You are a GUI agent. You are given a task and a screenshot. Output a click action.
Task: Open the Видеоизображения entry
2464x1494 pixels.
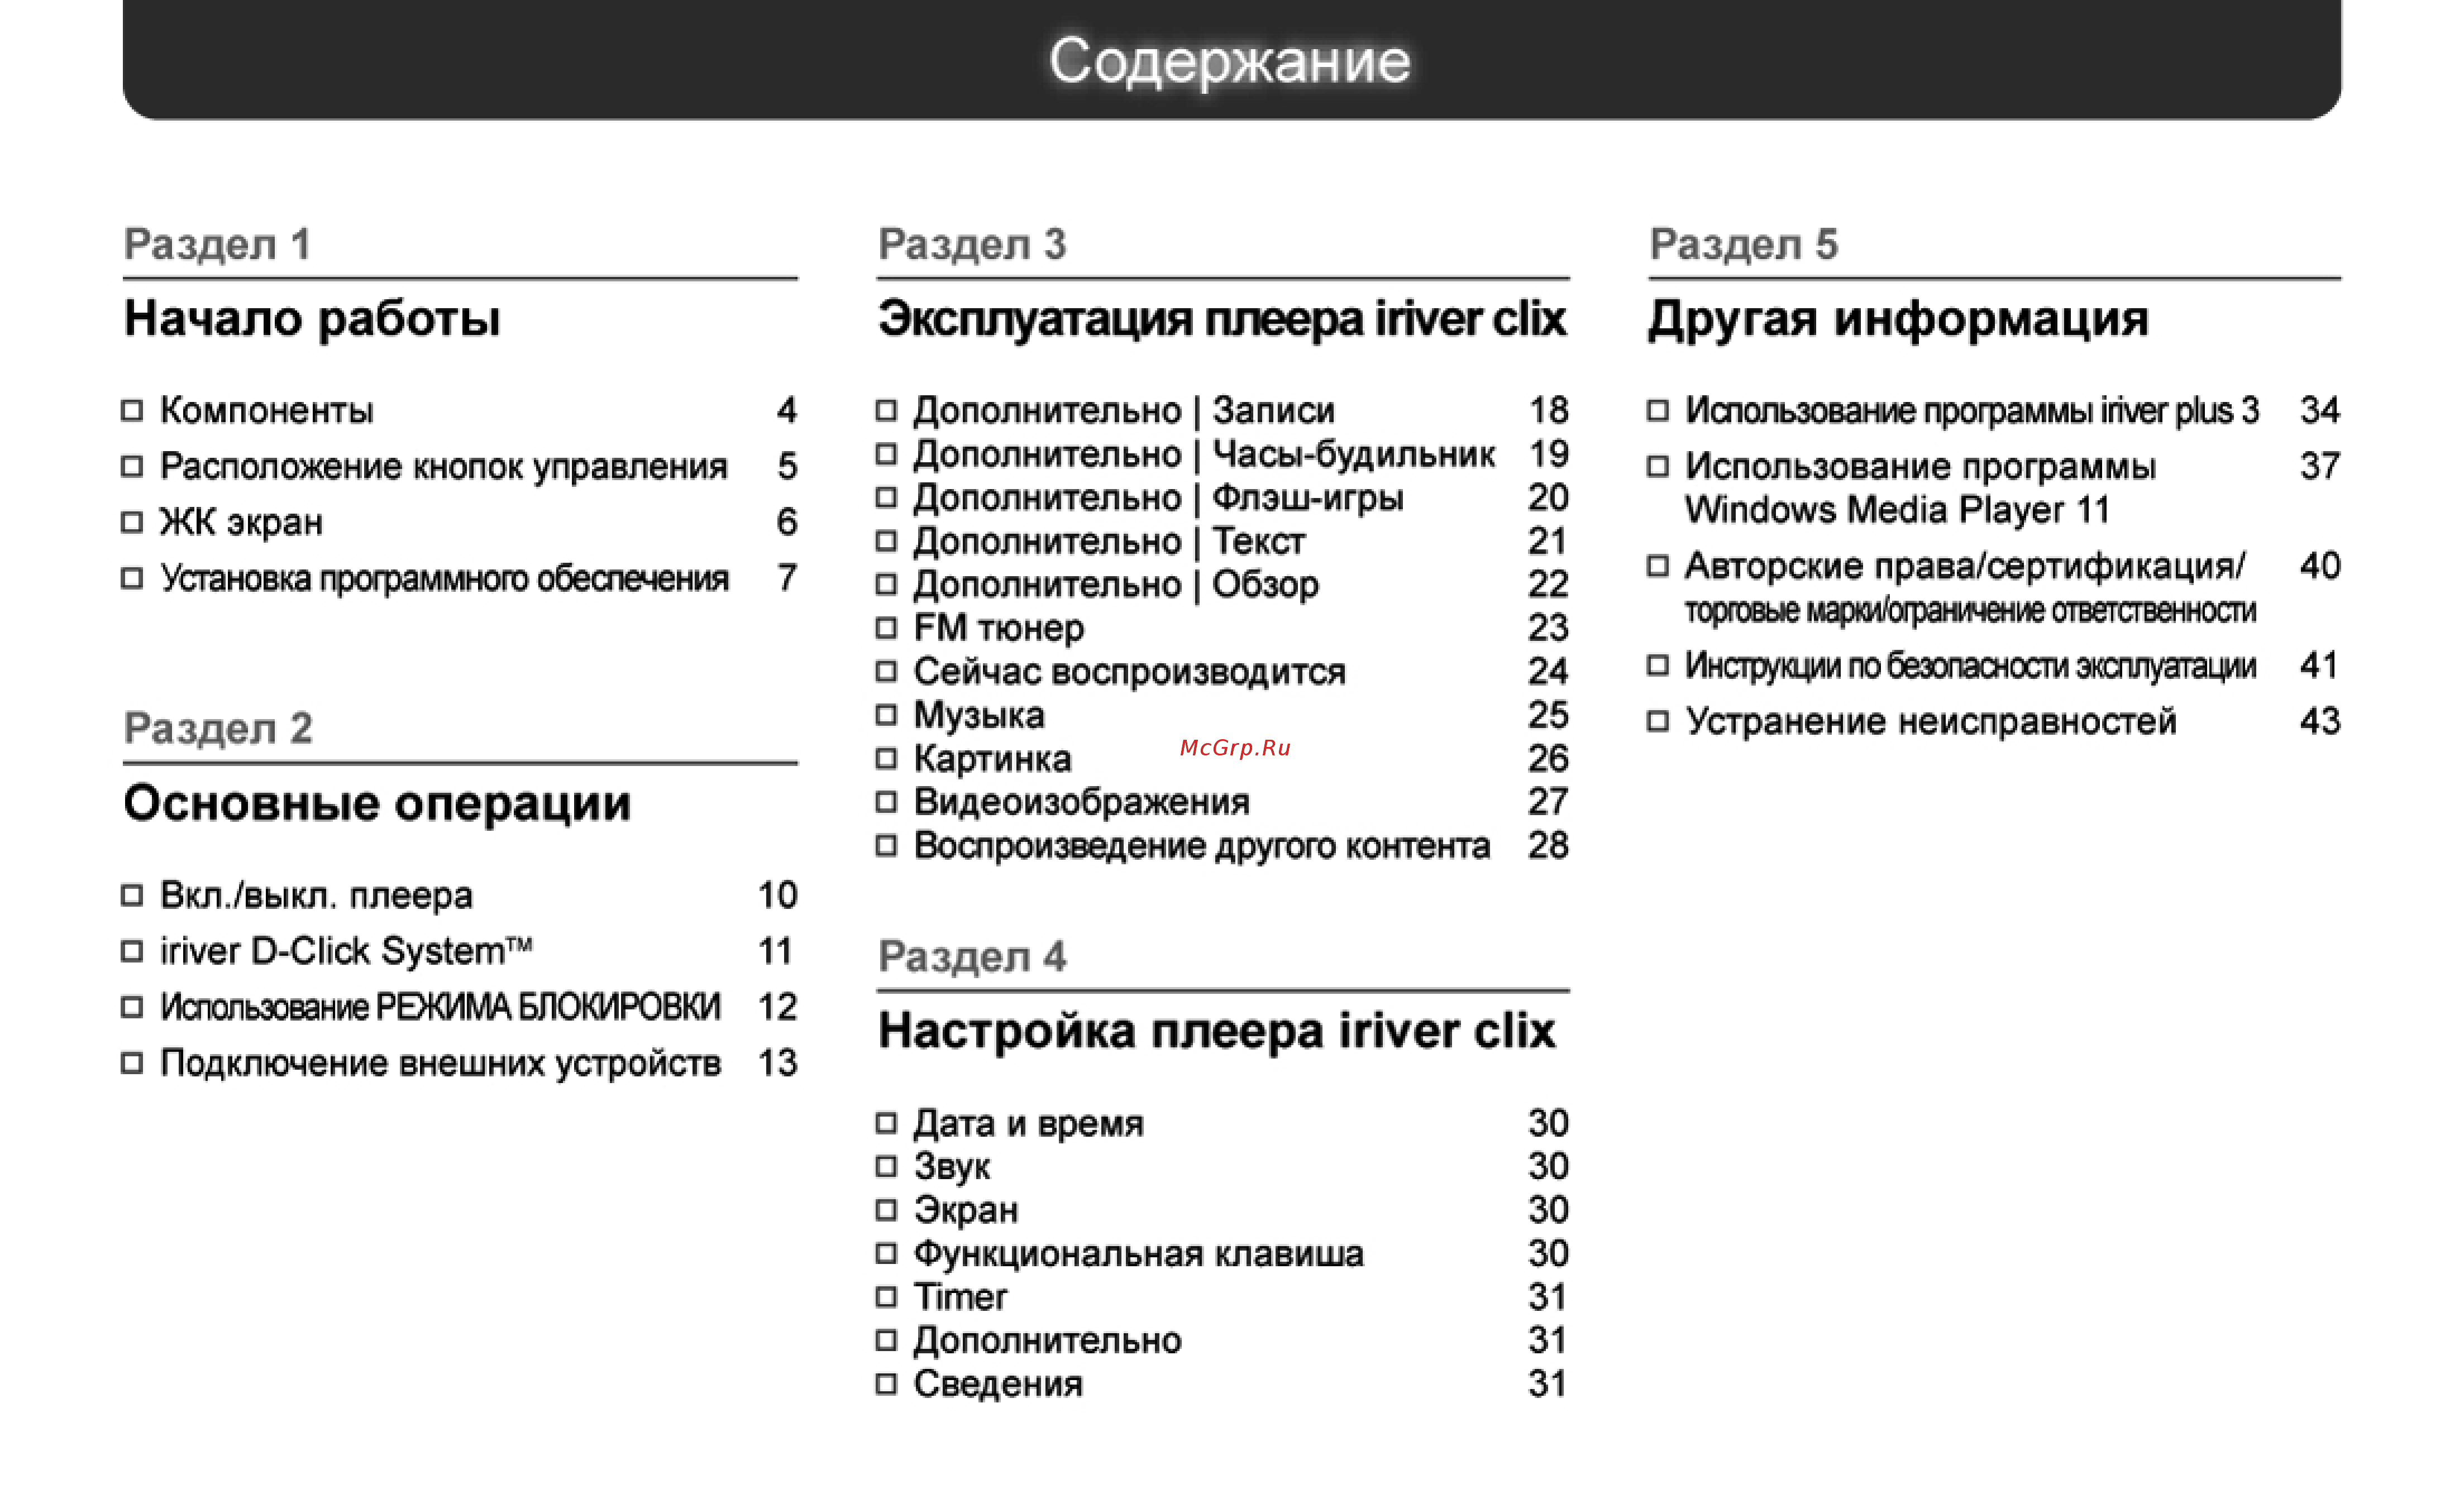click(1081, 802)
